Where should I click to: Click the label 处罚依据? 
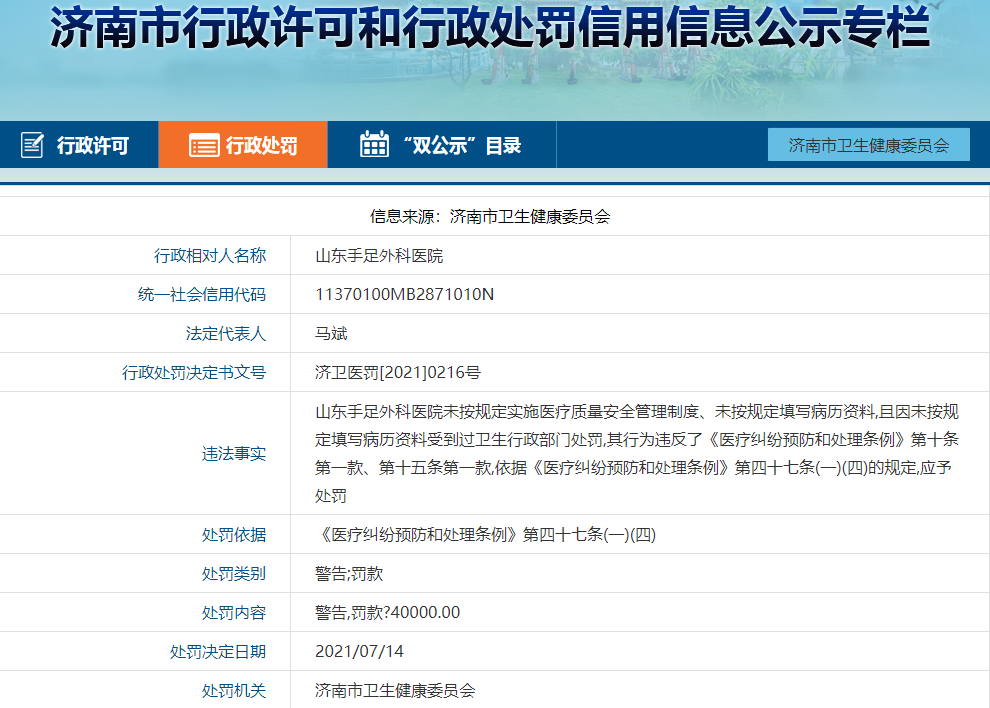[234, 535]
